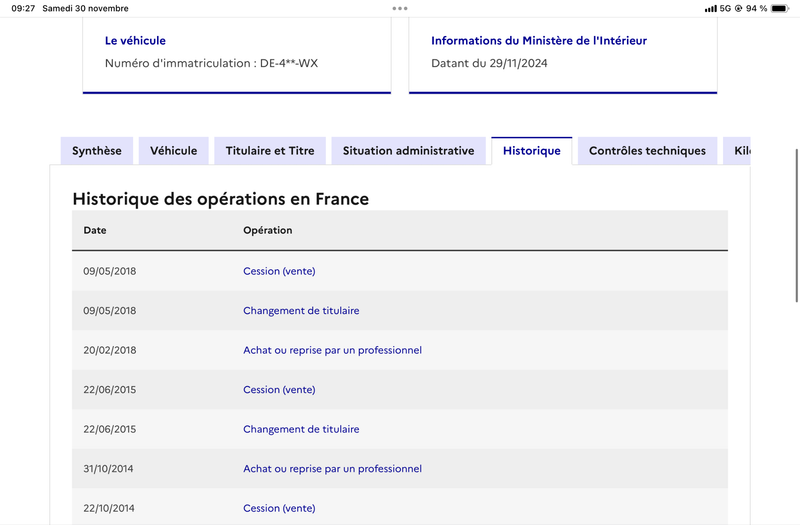Image resolution: width=800 pixels, height=525 pixels.
Task: Click the registration number DE-4**-WX text
Action: pos(289,63)
